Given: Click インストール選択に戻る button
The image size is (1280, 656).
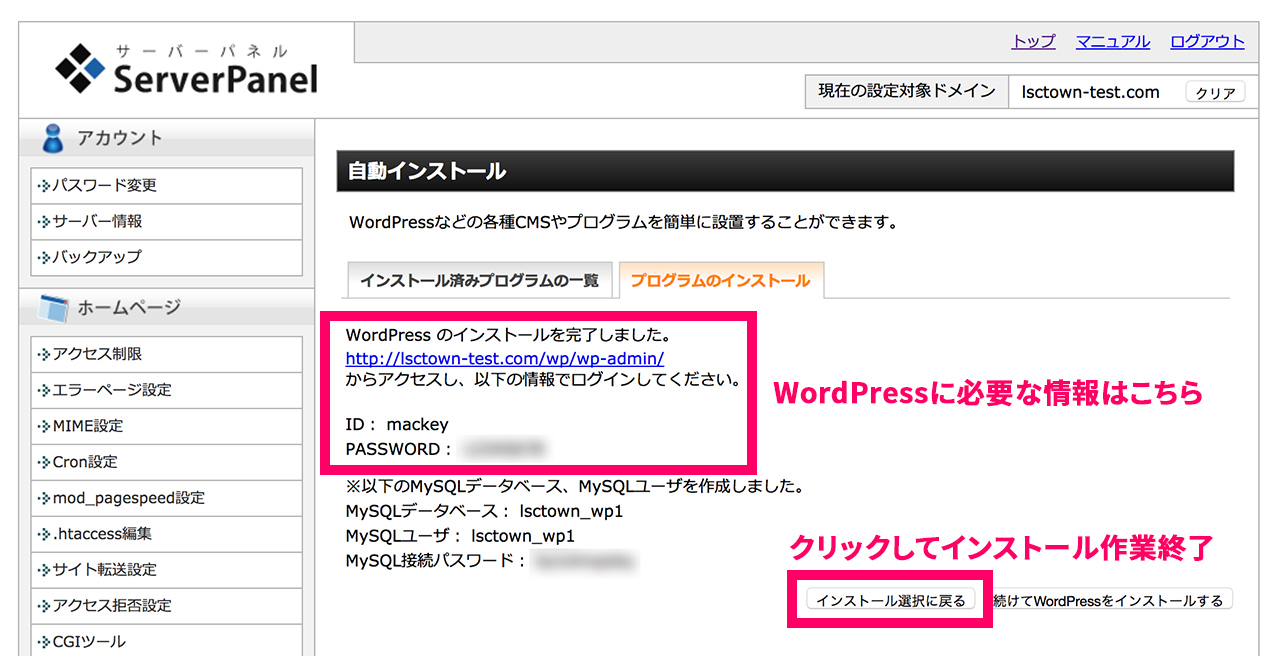Looking at the screenshot, I should click(890, 600).
